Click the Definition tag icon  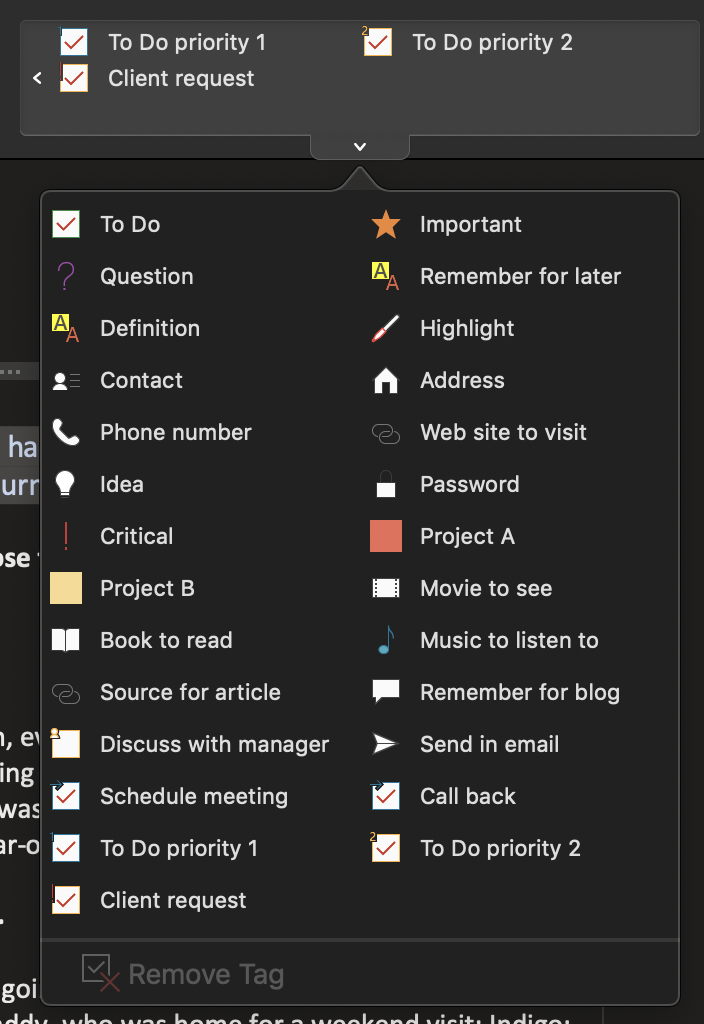65,328
